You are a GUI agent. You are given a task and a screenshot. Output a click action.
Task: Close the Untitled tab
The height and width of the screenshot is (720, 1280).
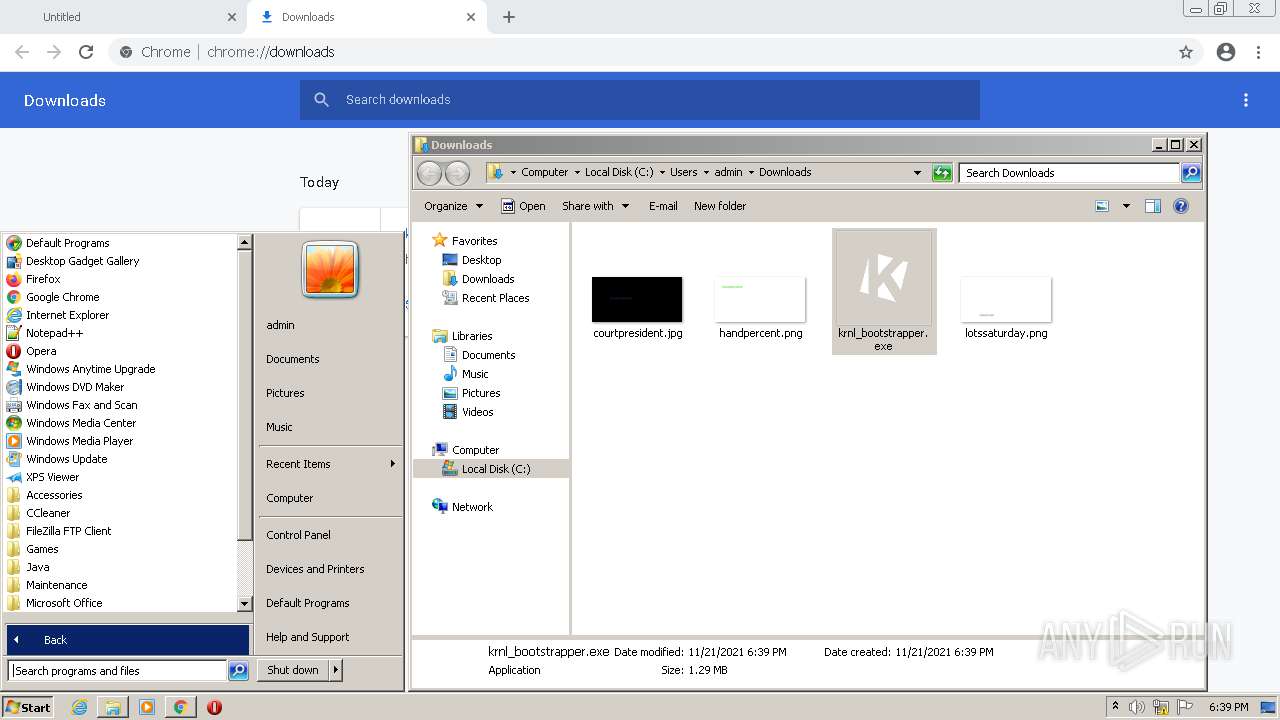pyautogui.click(x=232, y=17)
